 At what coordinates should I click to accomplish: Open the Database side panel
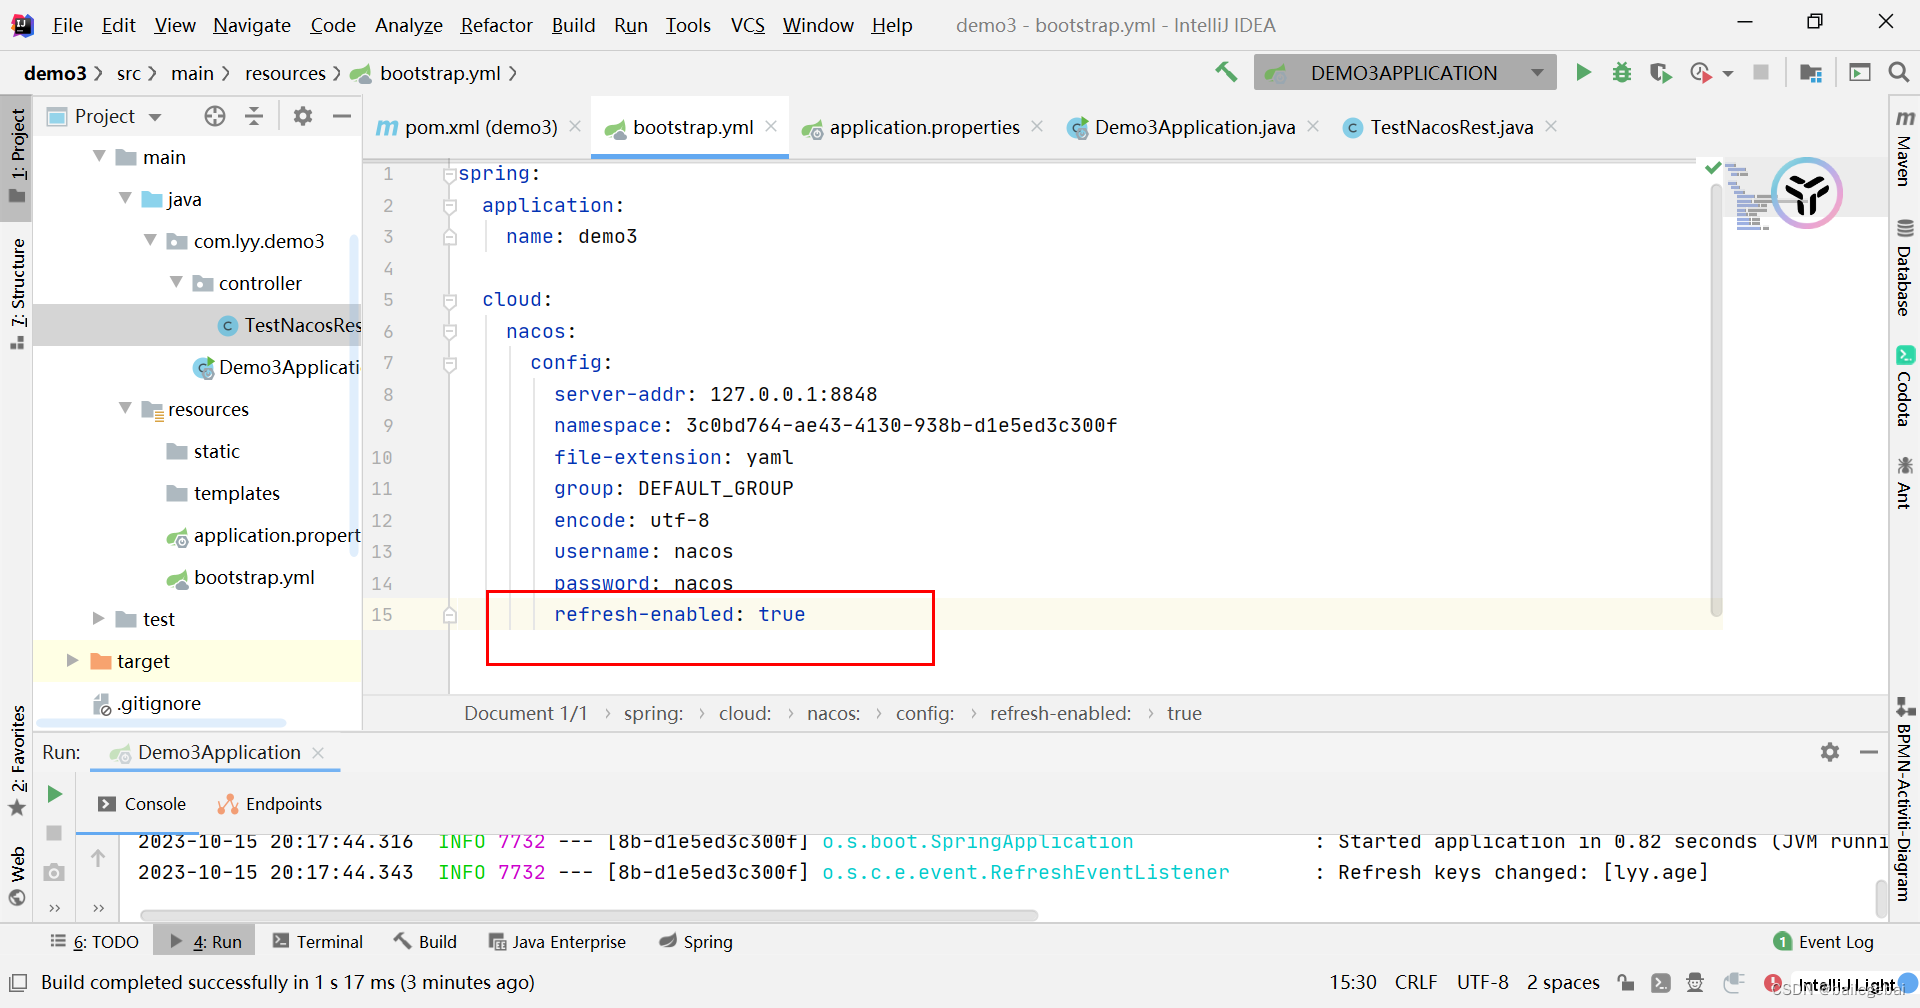pyautogui.click(x=1904, y=267)
